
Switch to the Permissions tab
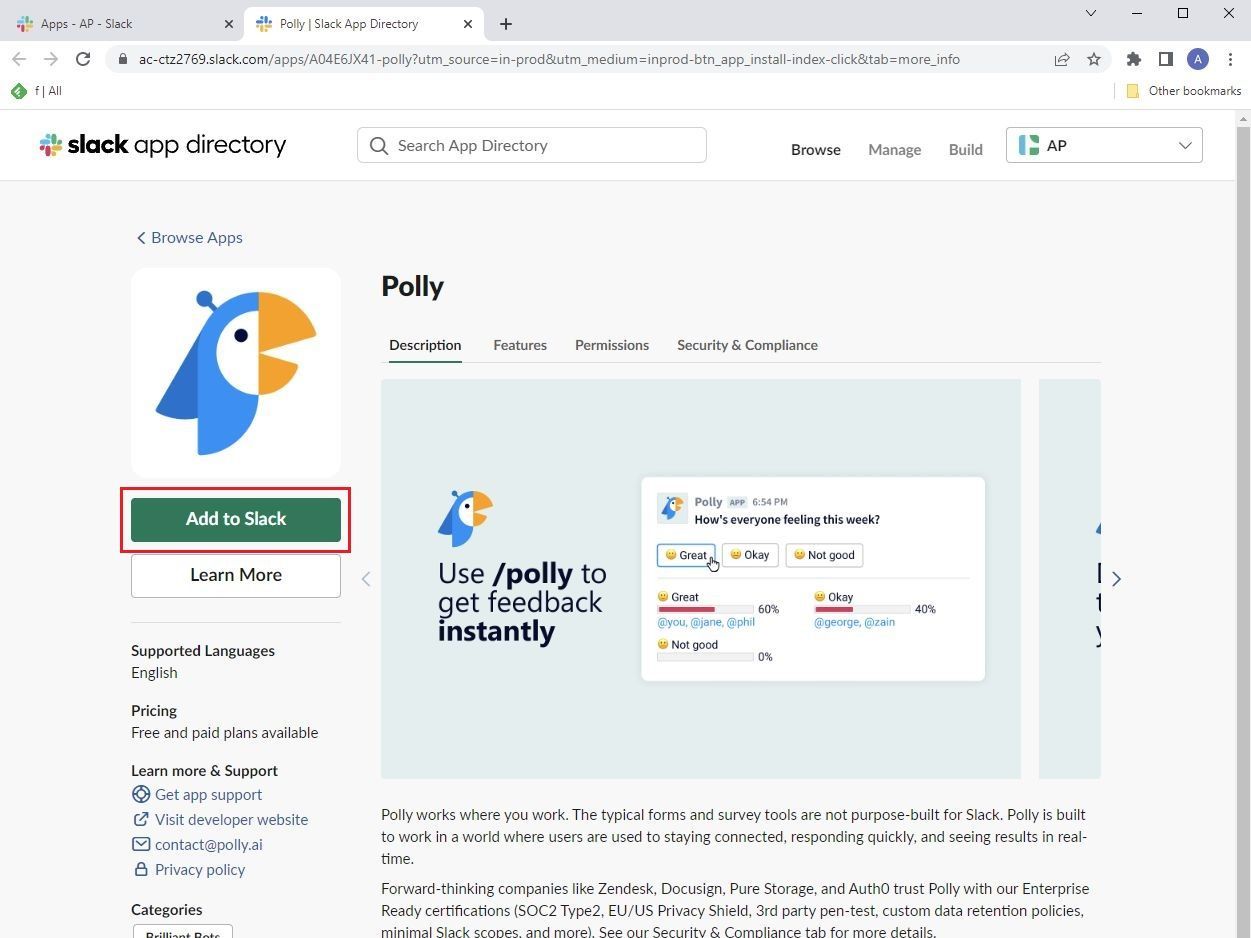[x=611, y=345]
